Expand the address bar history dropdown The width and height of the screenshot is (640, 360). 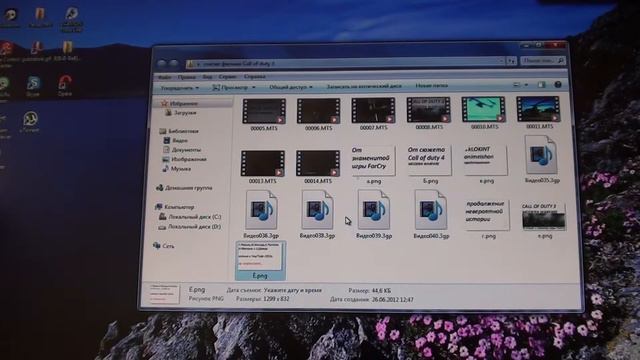pyautogui.click(x=502, y=61)
